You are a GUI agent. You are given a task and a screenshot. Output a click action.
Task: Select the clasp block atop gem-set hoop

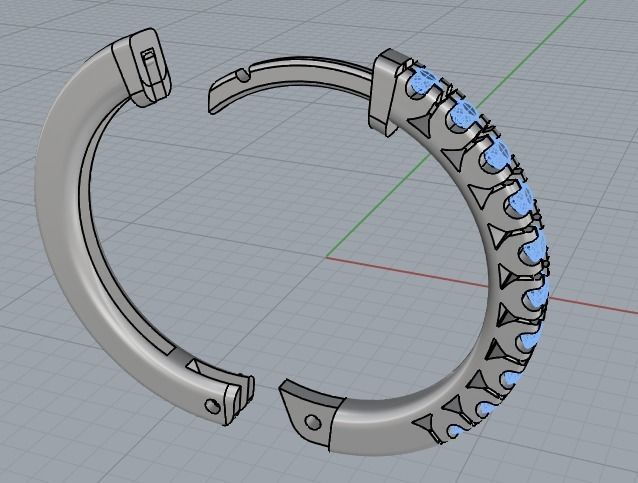pyautogui.click(x=386, y=92)
